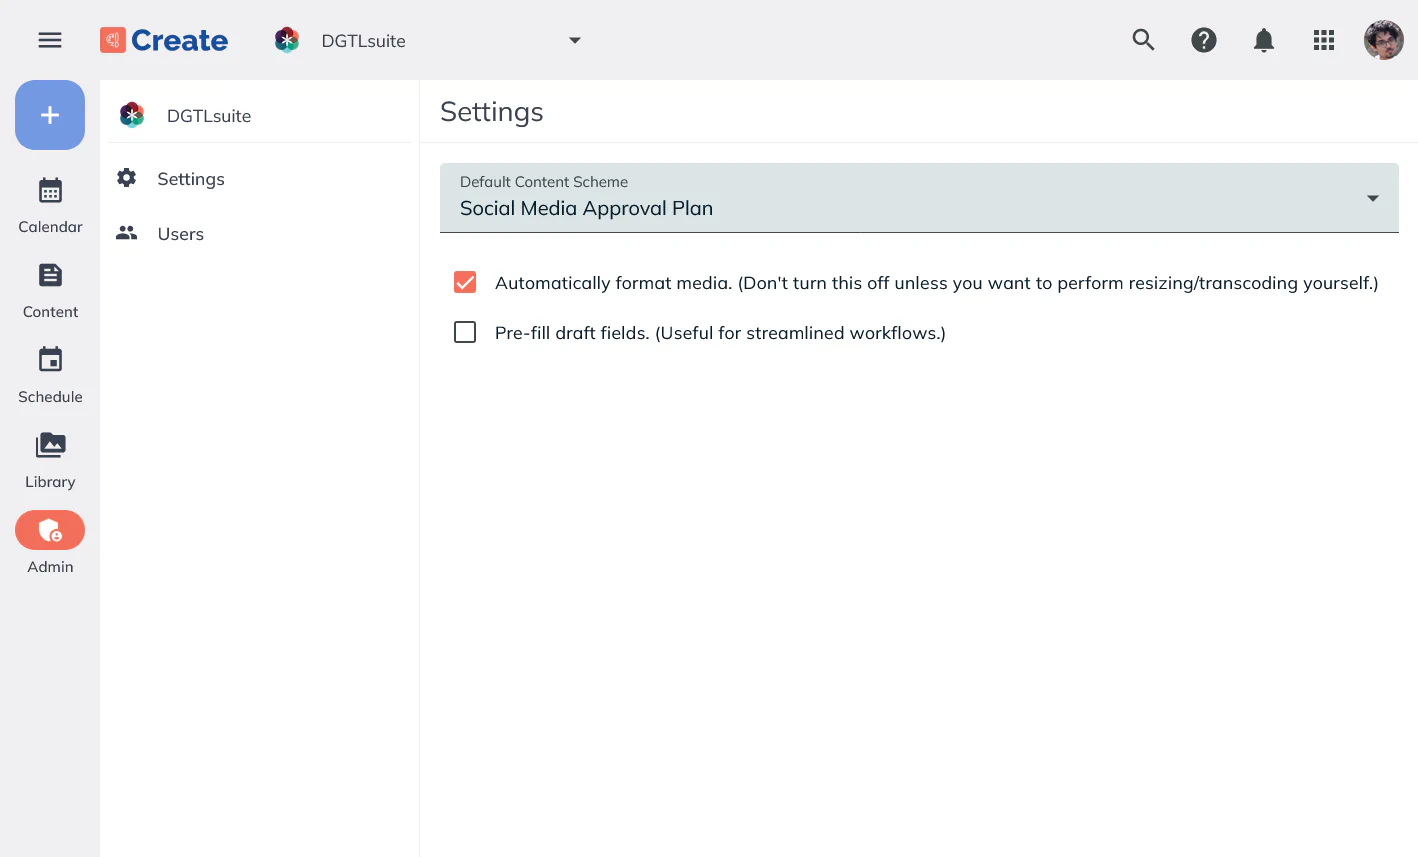Open the Calendar section in sidebar
Viewport: 1418px width, 857px height.
click(50, 205)
